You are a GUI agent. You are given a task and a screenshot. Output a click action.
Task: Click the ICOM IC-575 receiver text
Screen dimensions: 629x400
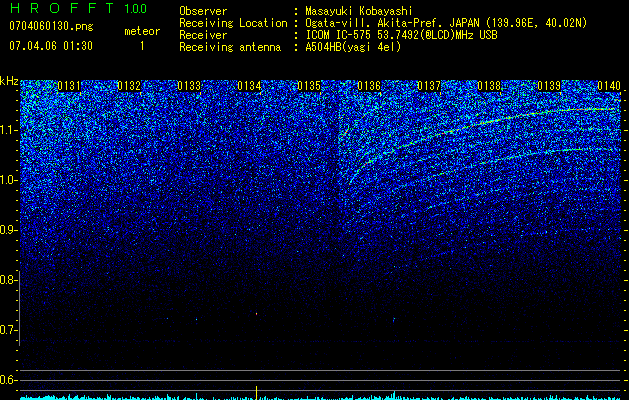point(401,35)
